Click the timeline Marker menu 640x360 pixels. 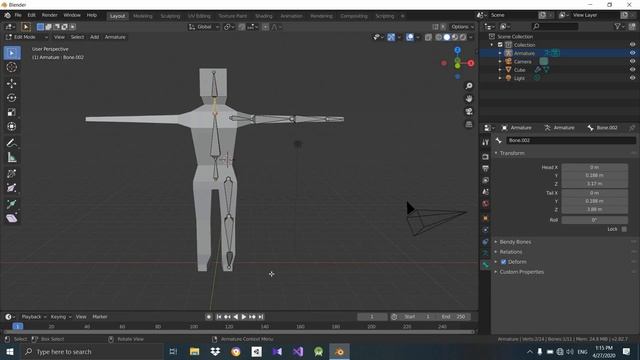pyautogui.click(x=100, y=317)
